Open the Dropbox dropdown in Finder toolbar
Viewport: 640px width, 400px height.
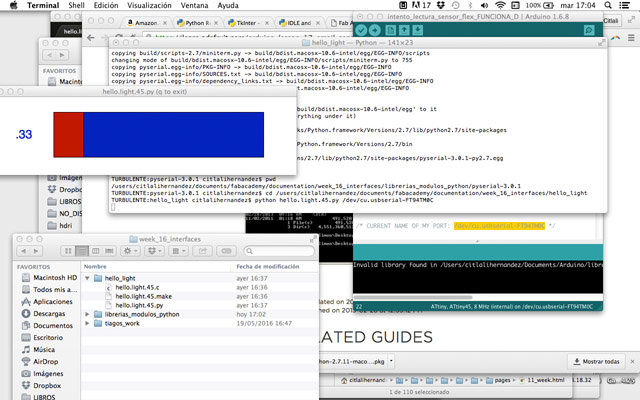[x=154, y=251]
